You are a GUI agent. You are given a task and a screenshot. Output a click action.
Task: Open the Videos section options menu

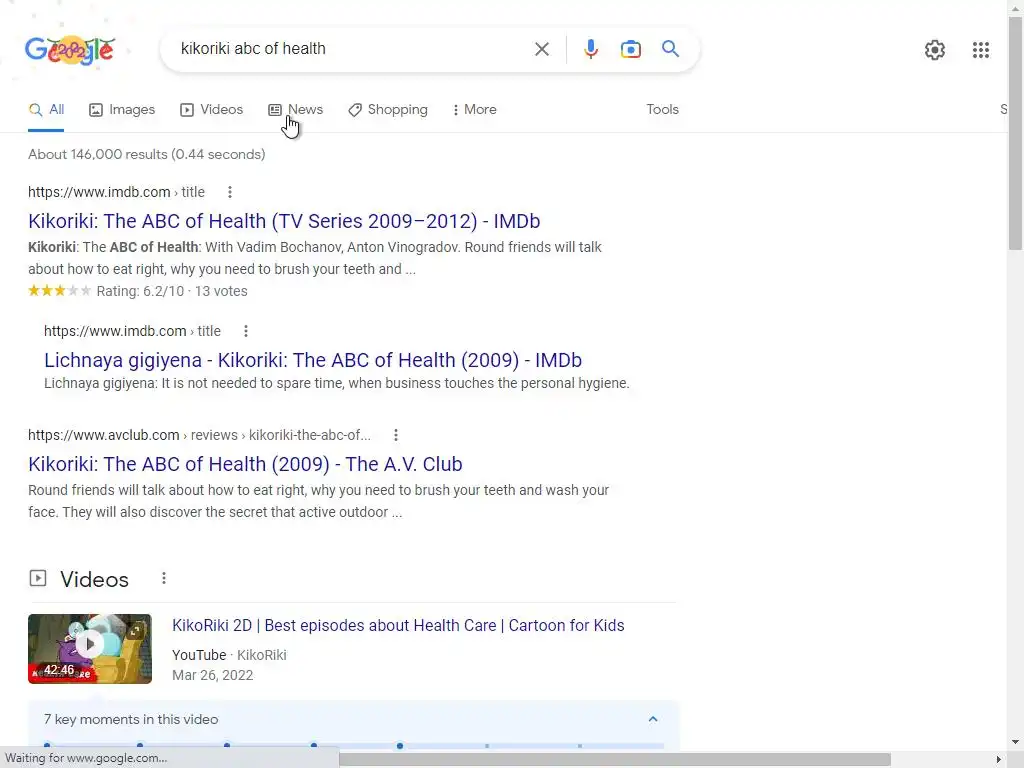click(164, 578)
